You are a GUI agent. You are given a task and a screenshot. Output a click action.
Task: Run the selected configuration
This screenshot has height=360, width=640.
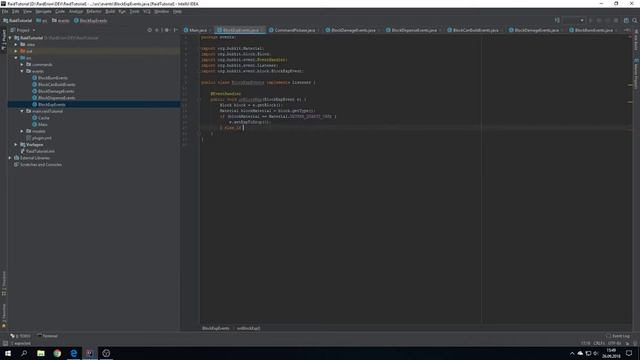point(591,20)
